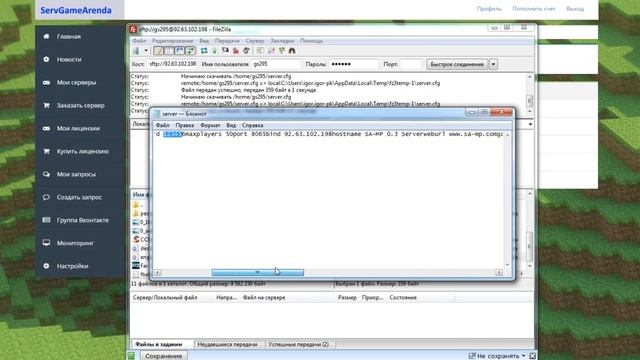Click the cancel current operation icon
The image size is (640, 360).
point(225,51)
